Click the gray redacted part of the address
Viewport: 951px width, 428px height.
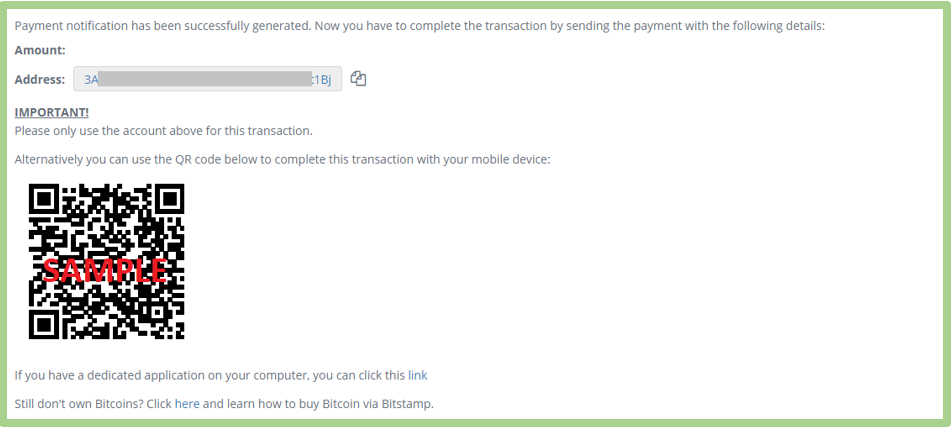(204, 79)
